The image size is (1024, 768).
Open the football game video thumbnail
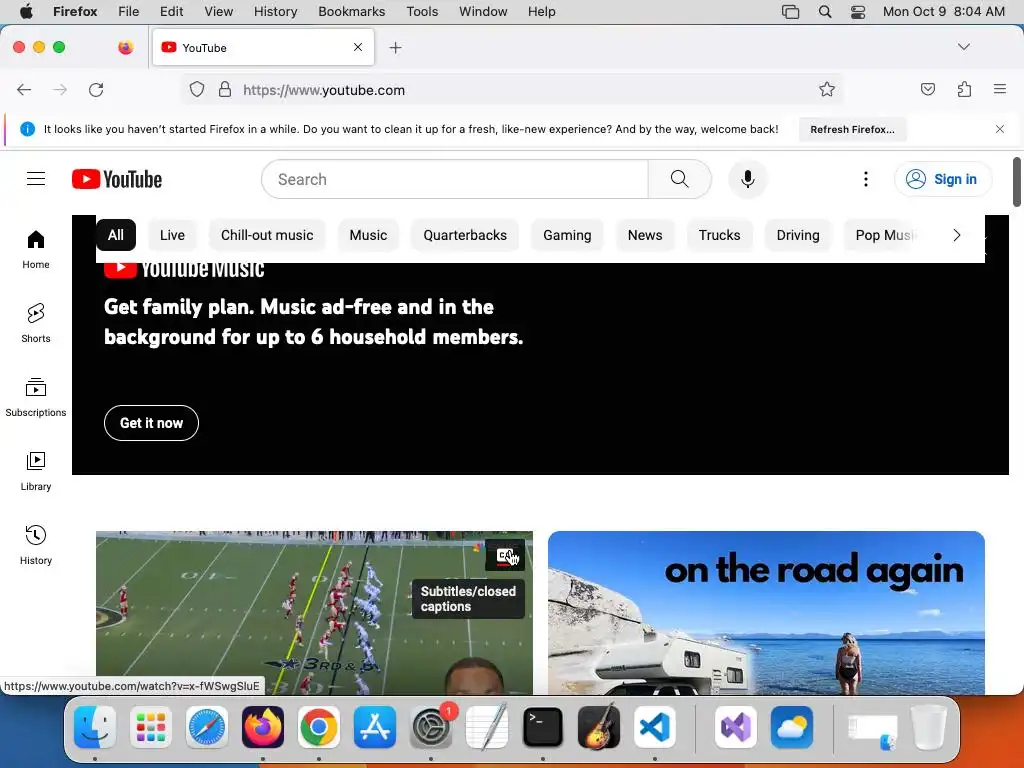click(314, 613)
